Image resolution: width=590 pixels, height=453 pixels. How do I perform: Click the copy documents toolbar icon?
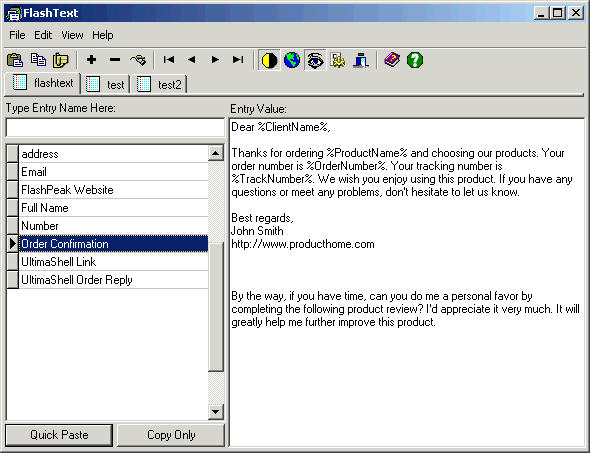pos(38,60)
